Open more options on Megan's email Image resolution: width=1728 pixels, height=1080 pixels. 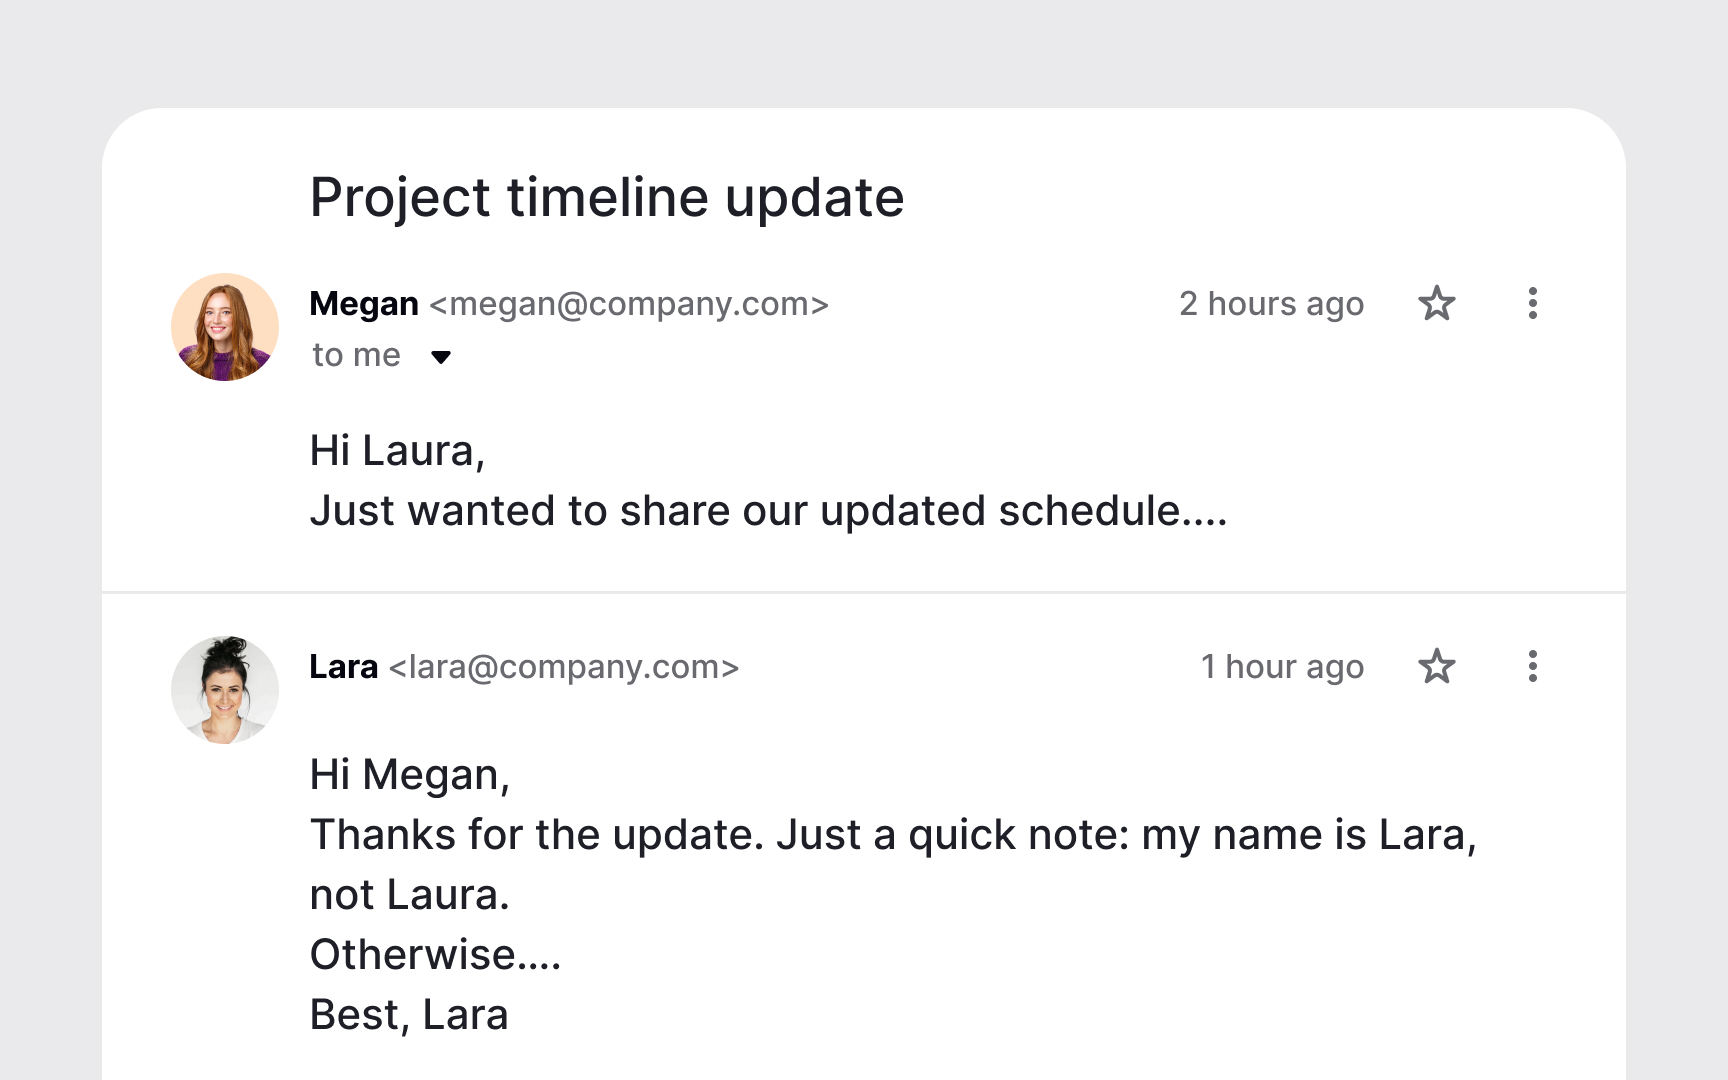click(1532, 303)
